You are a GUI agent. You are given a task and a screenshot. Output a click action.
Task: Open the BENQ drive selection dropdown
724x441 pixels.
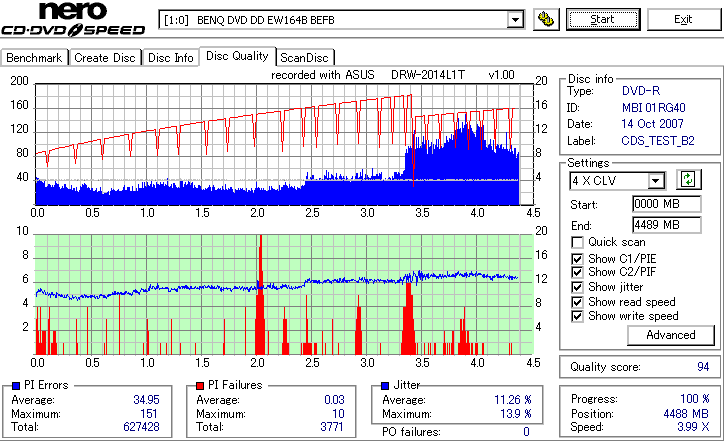515,20
